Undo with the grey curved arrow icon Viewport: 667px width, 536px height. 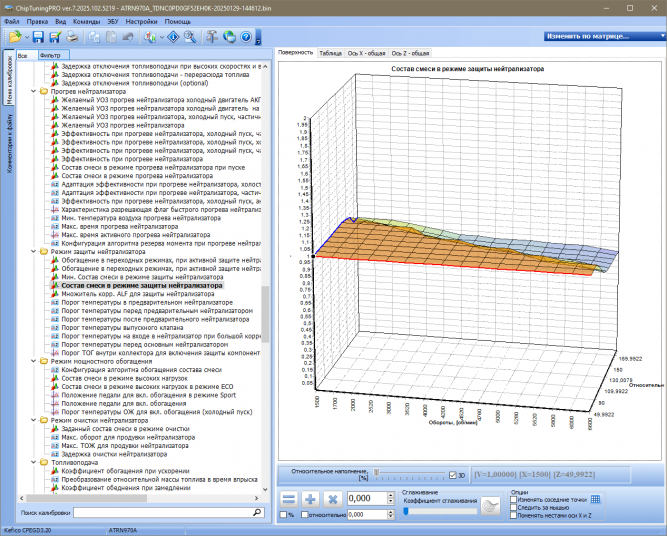click(x=128, y=37)
